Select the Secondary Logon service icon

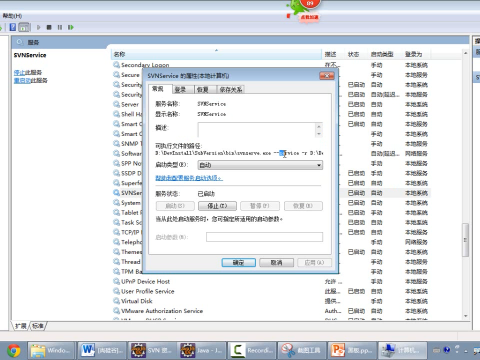point(116,65)
